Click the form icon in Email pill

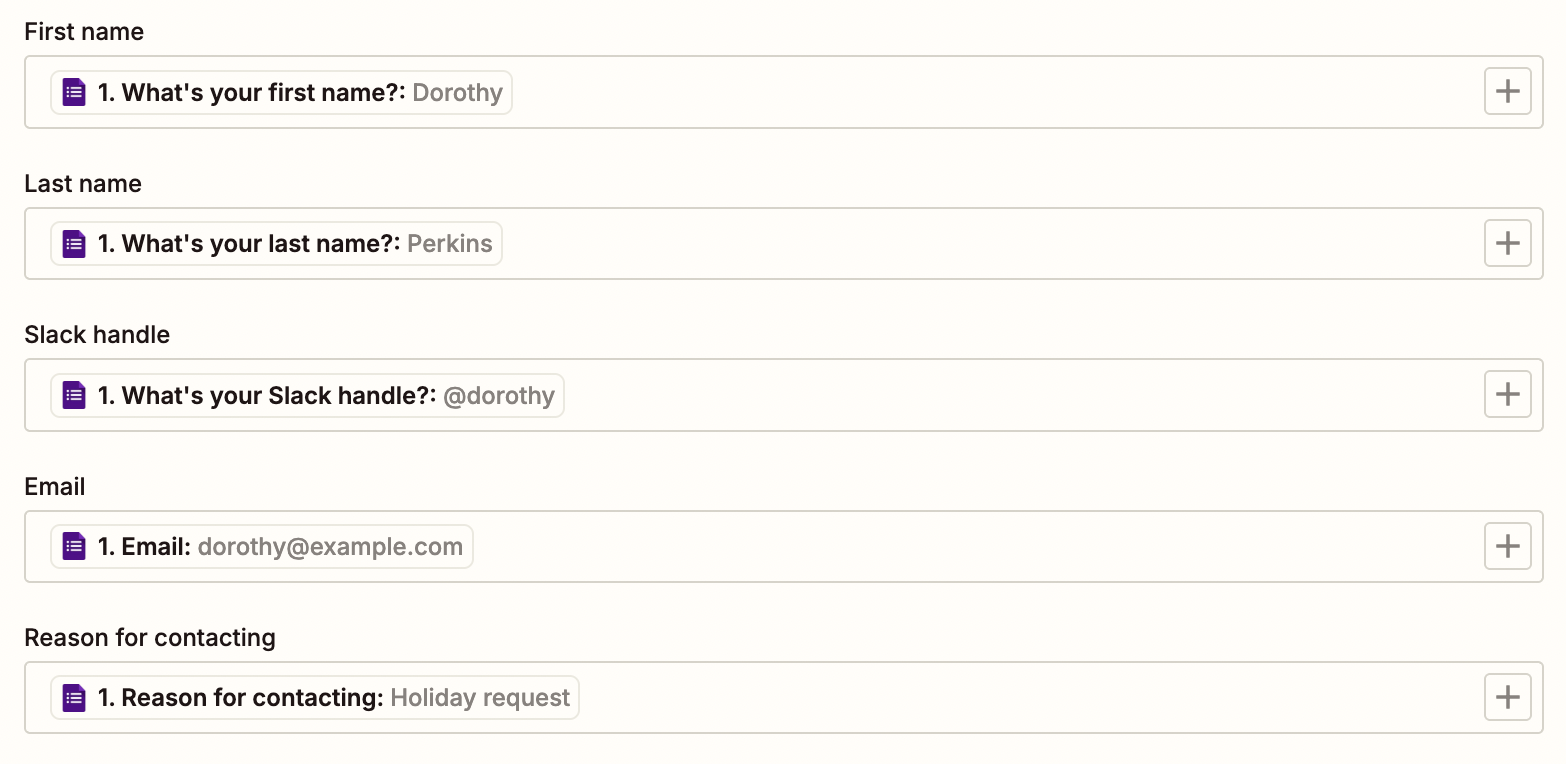coord(74,546)
